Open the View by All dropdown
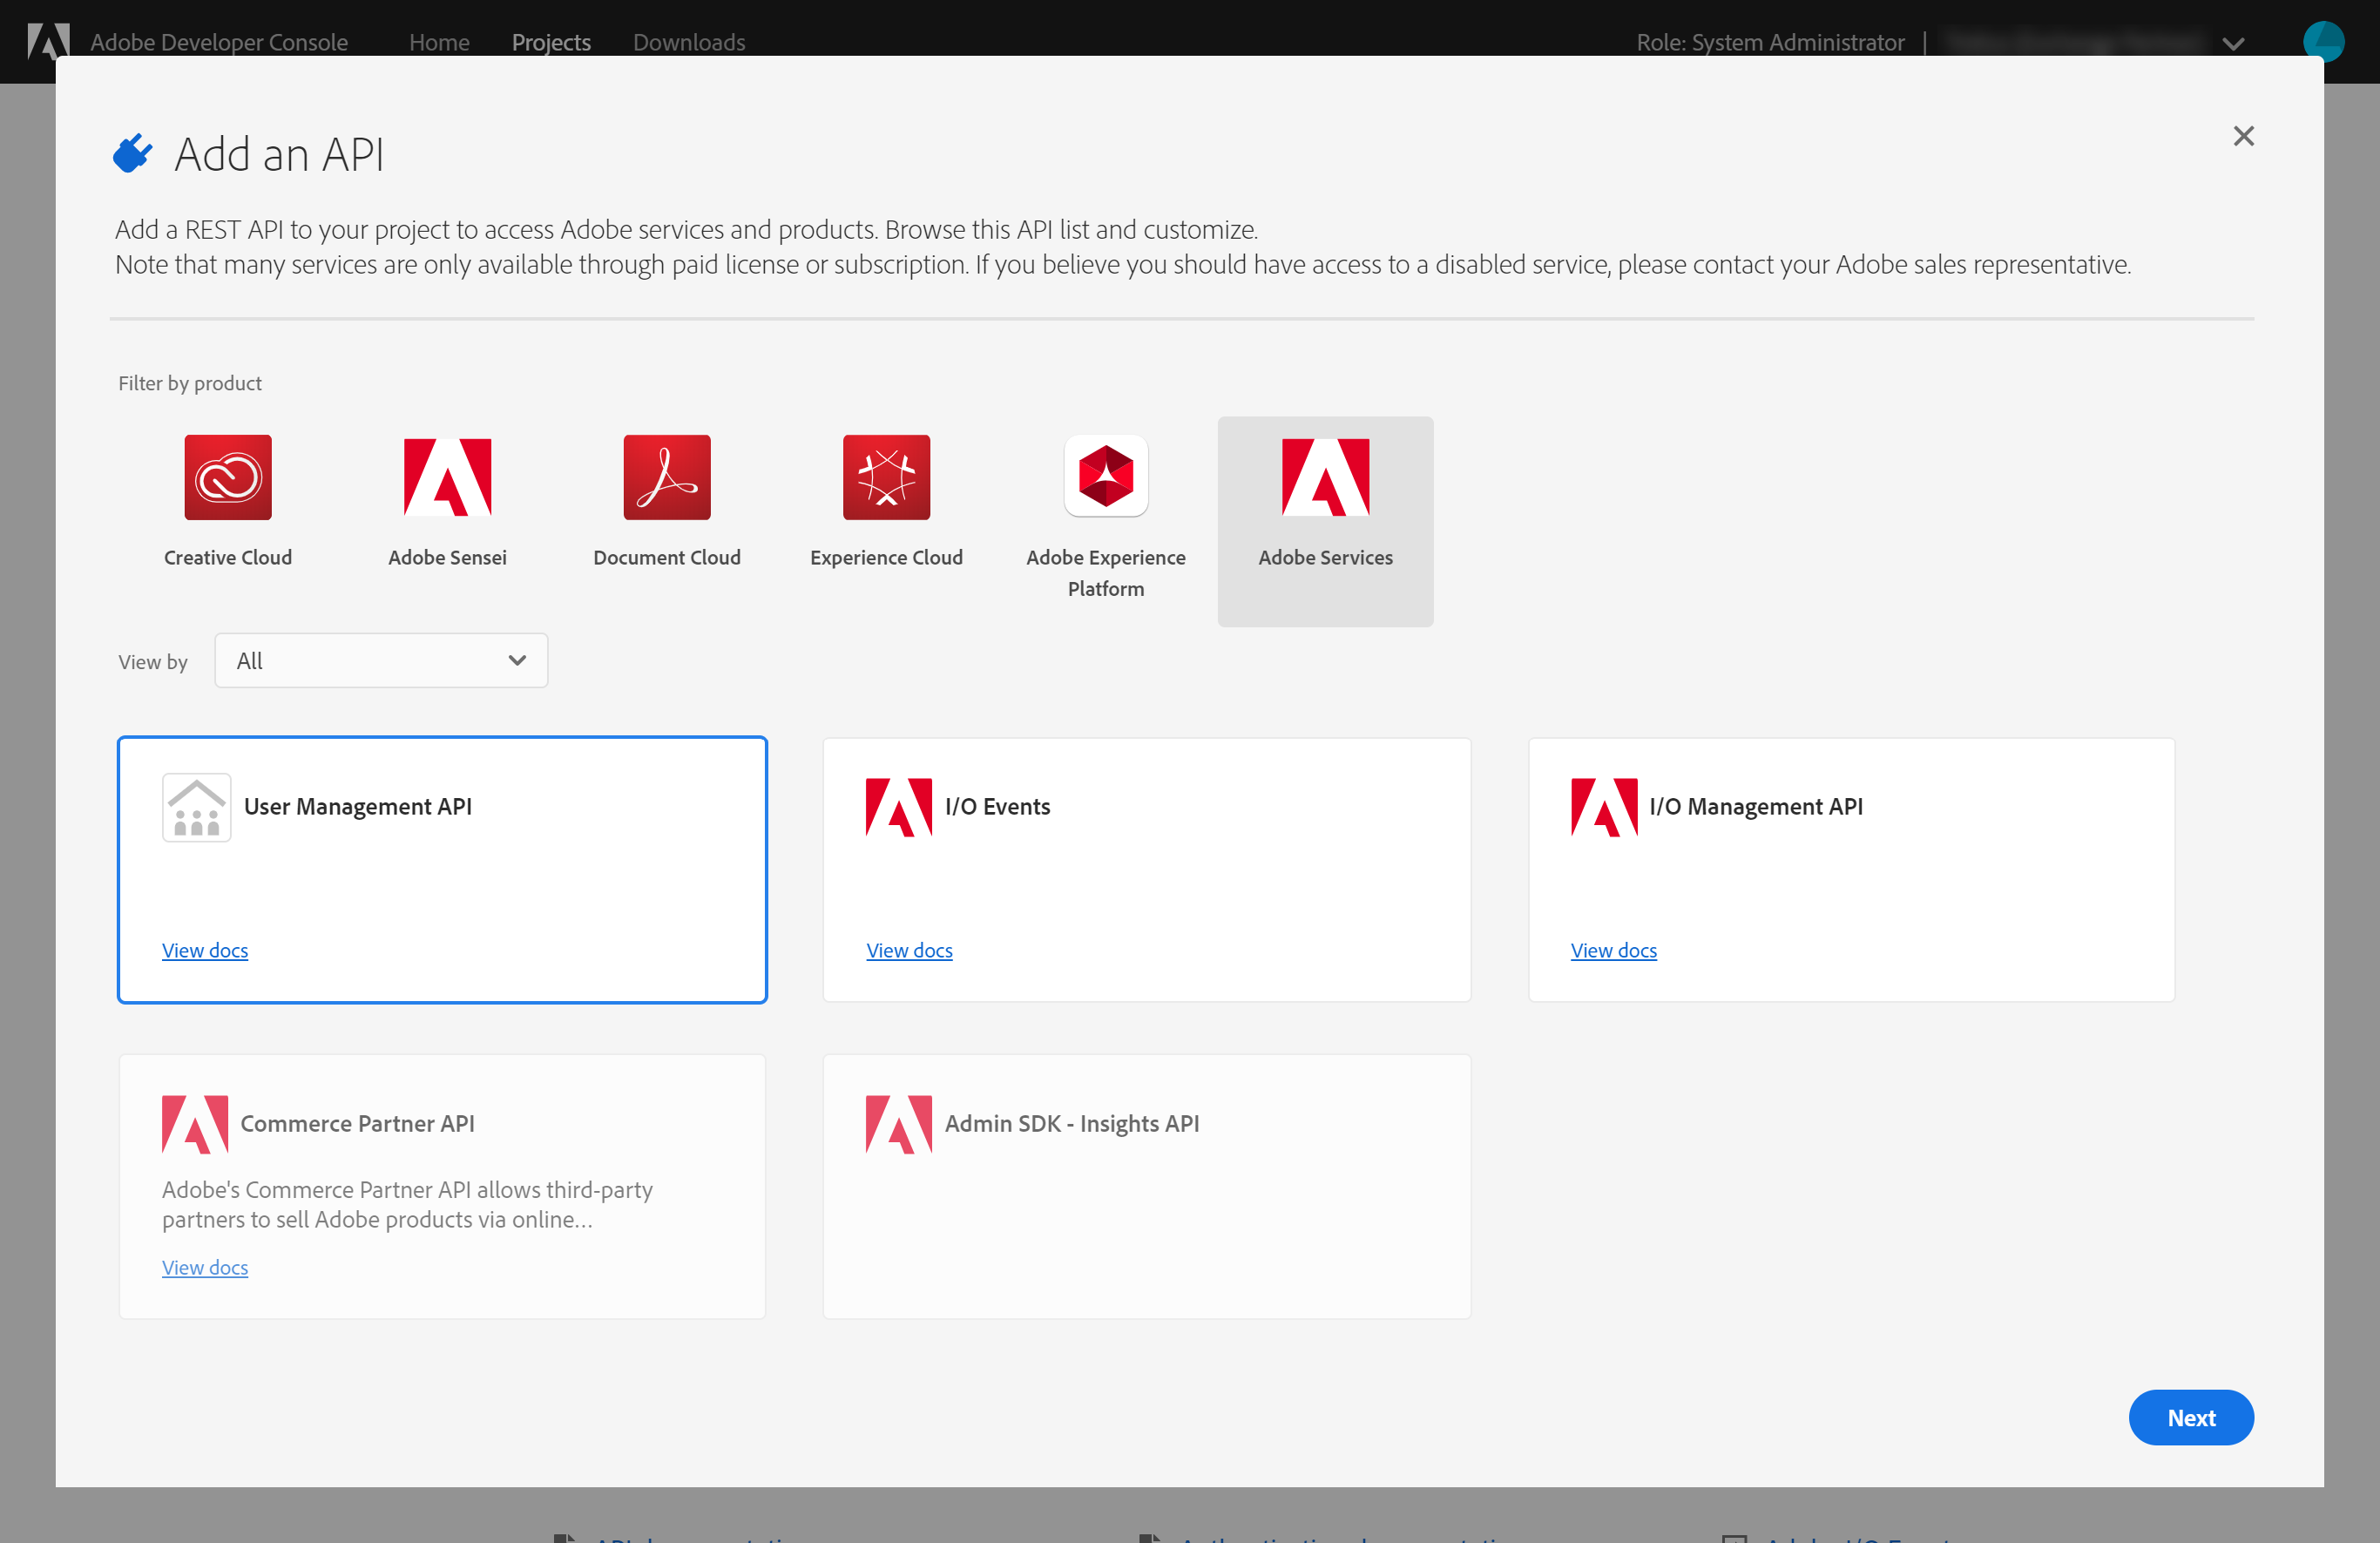 coord(381,660)
